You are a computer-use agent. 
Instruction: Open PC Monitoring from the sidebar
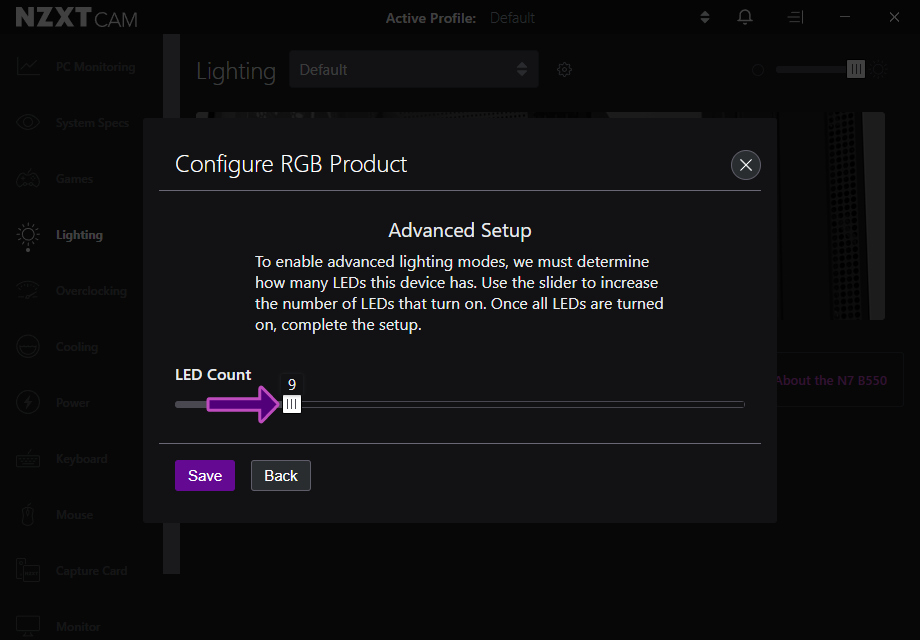click(28, 67)
